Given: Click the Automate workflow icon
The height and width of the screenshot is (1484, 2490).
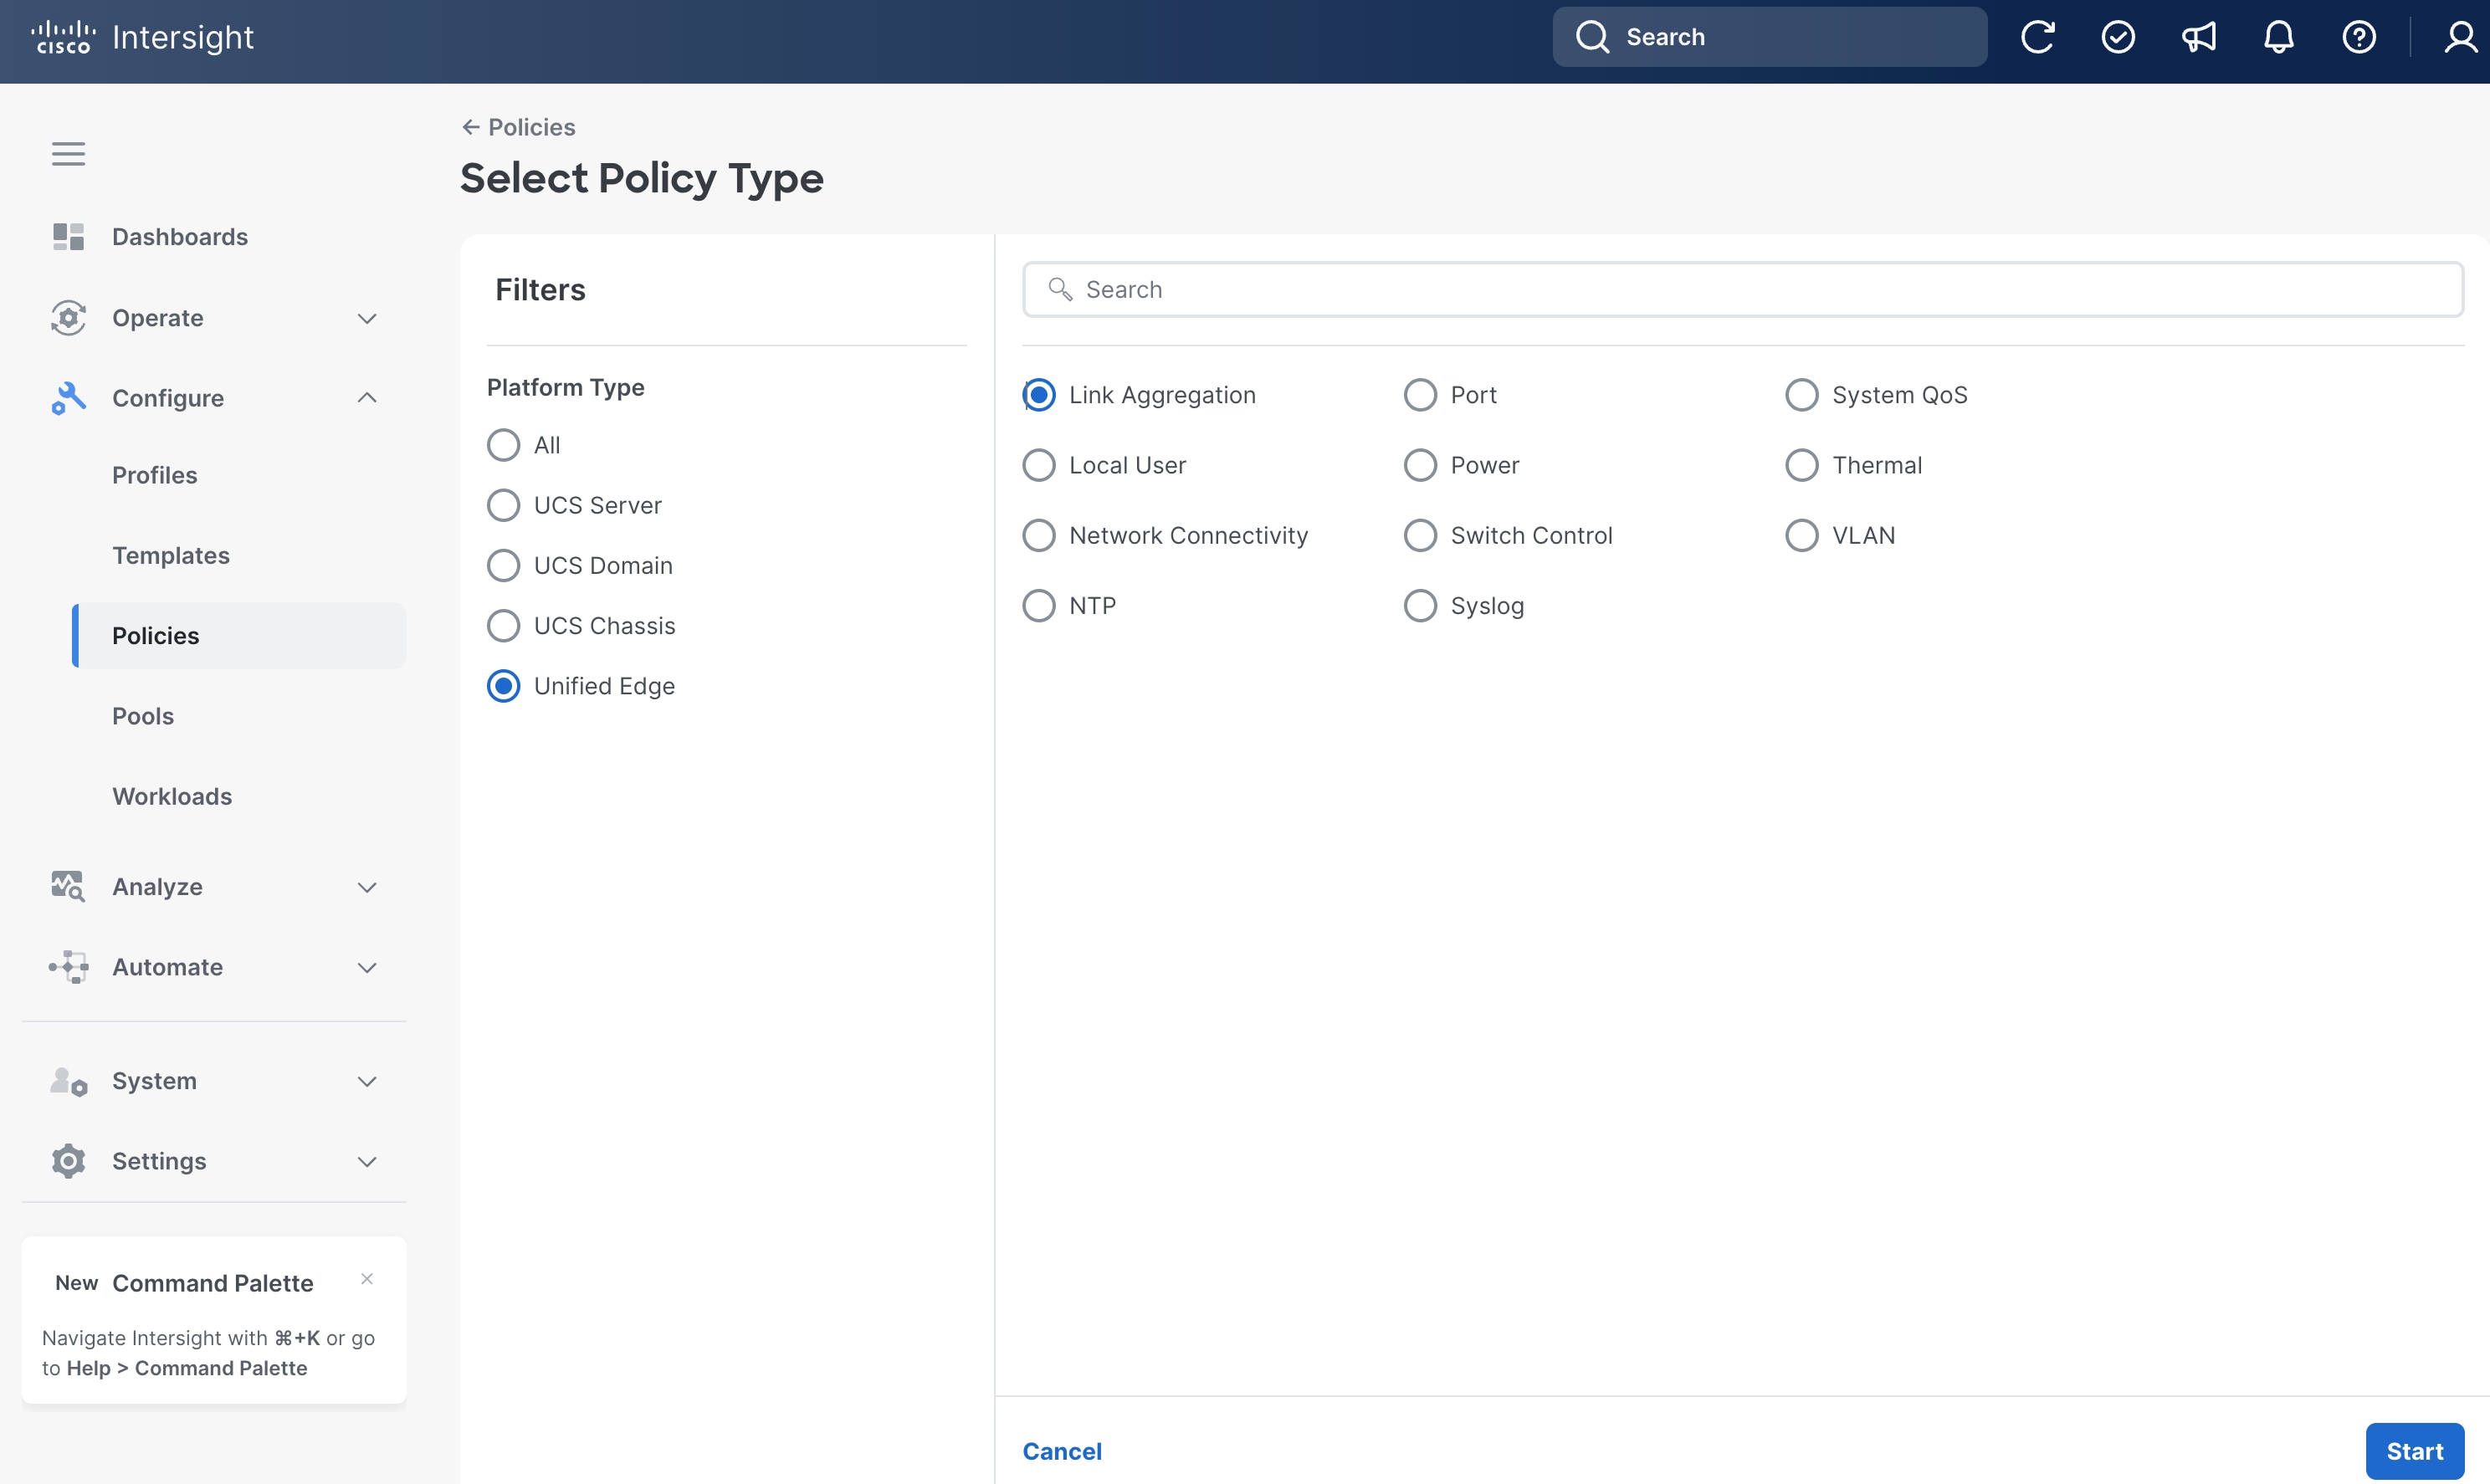Looking at the screenshot, I should (68, 967).
